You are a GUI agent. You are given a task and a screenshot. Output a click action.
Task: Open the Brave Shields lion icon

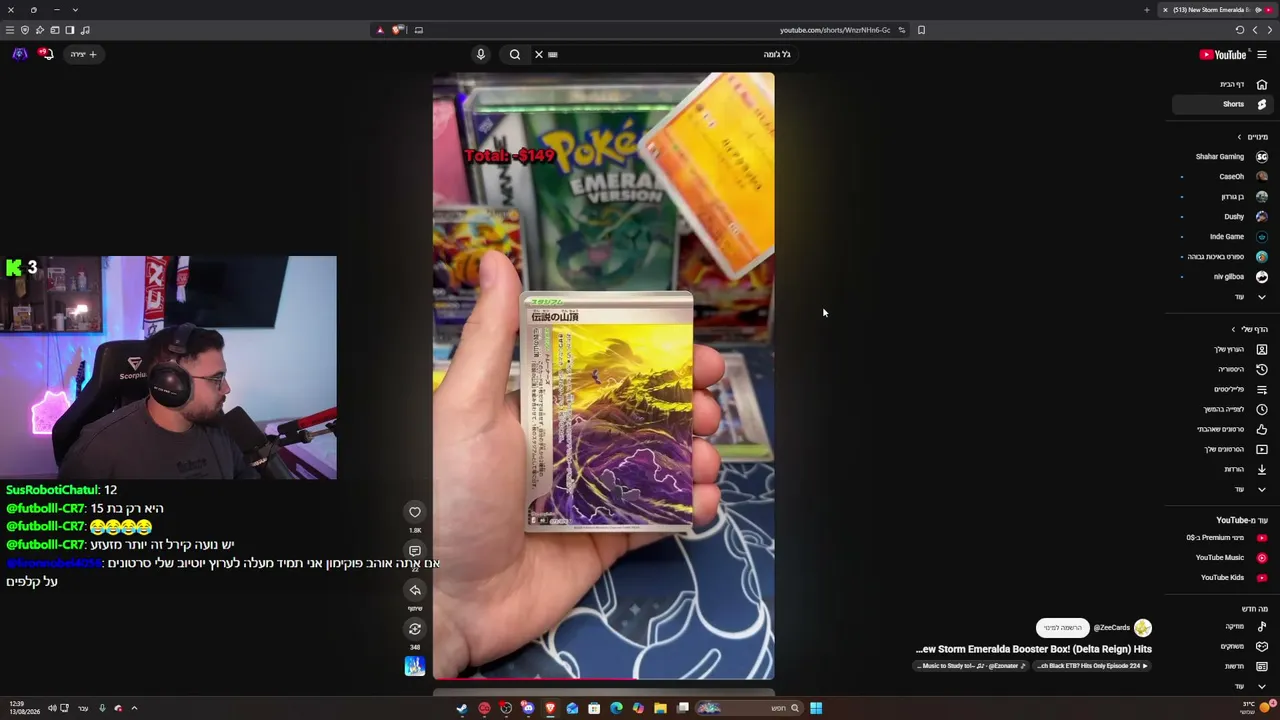point(398,30)
